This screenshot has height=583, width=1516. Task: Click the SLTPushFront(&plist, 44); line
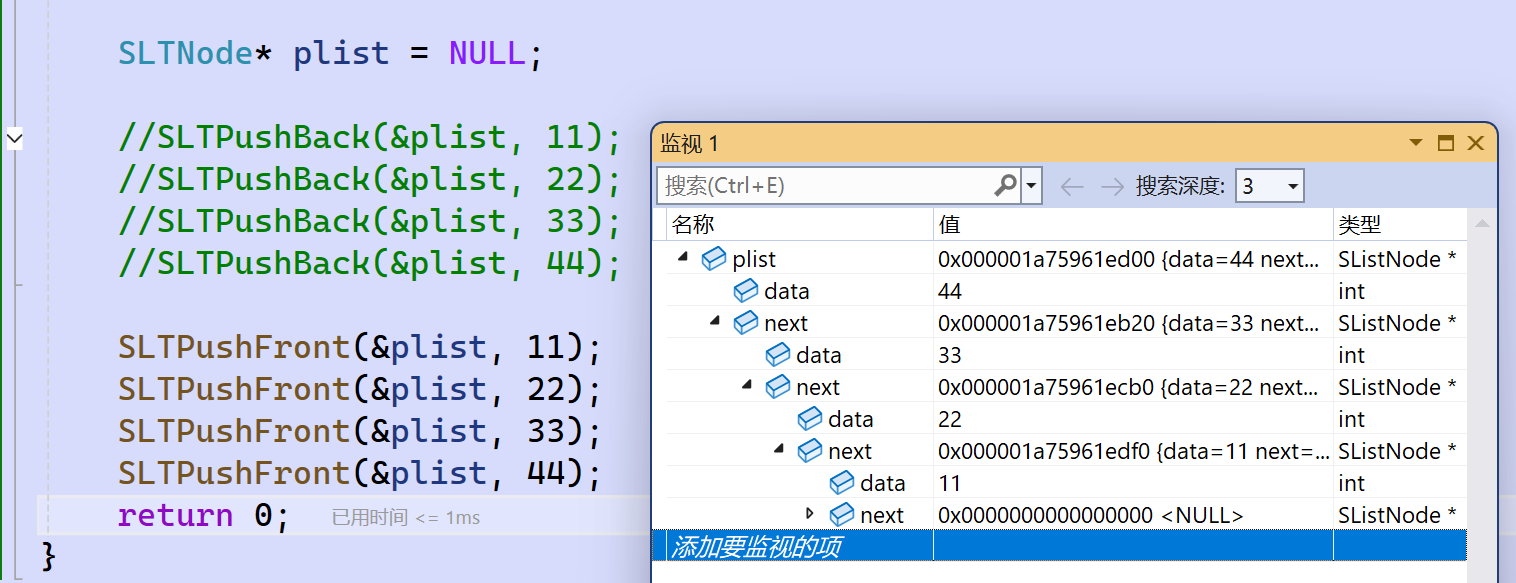[x=360, y=474]
